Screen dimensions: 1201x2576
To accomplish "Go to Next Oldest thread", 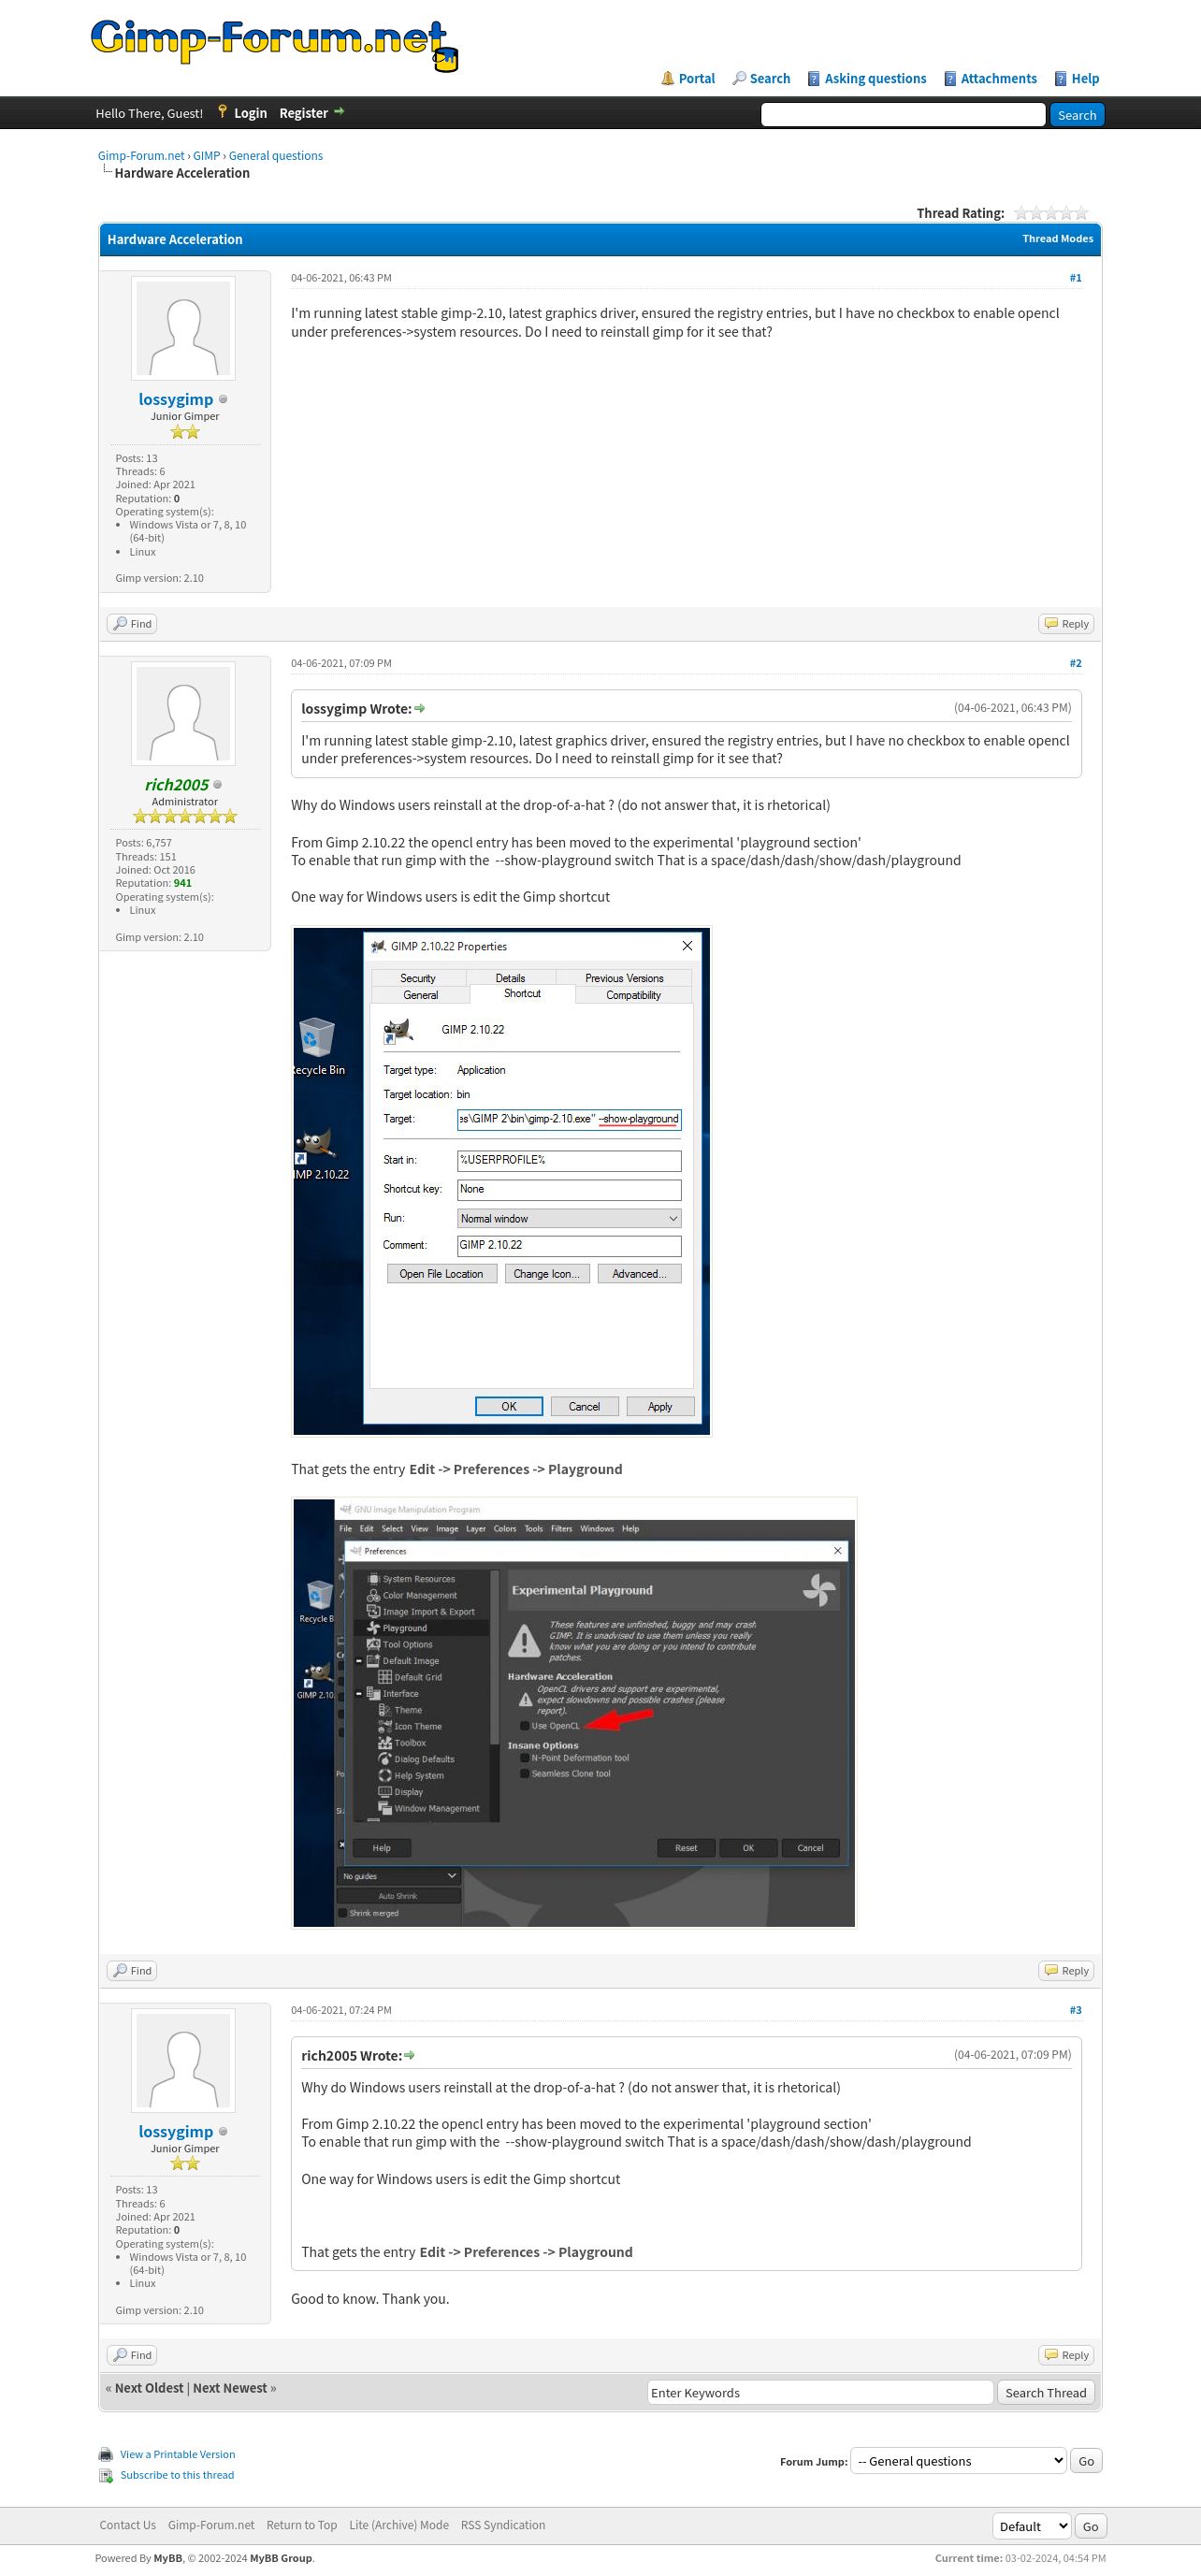I will click(x=149, y=2388).
